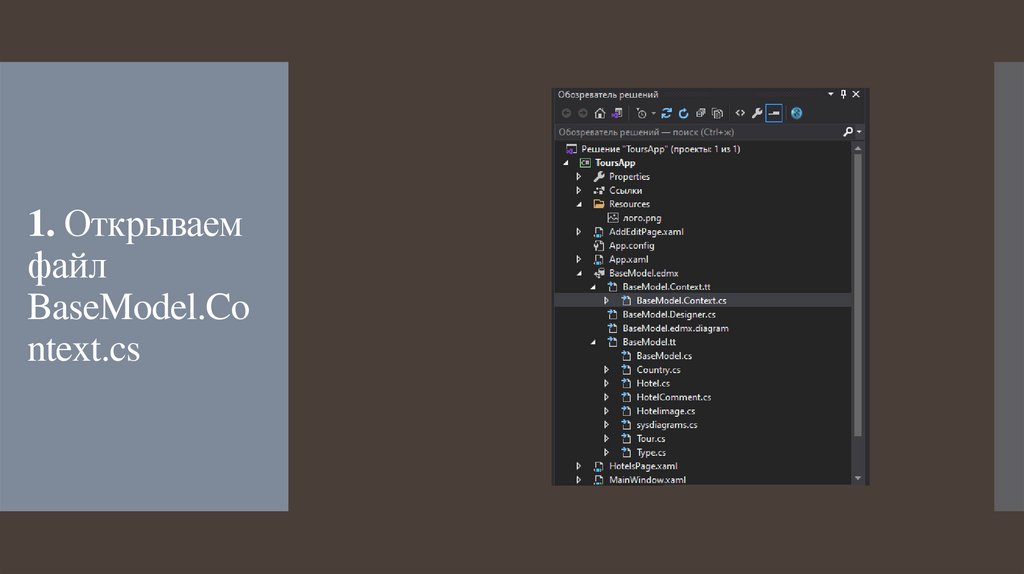Click the Collapse All icon

click(x=701, y=113)
